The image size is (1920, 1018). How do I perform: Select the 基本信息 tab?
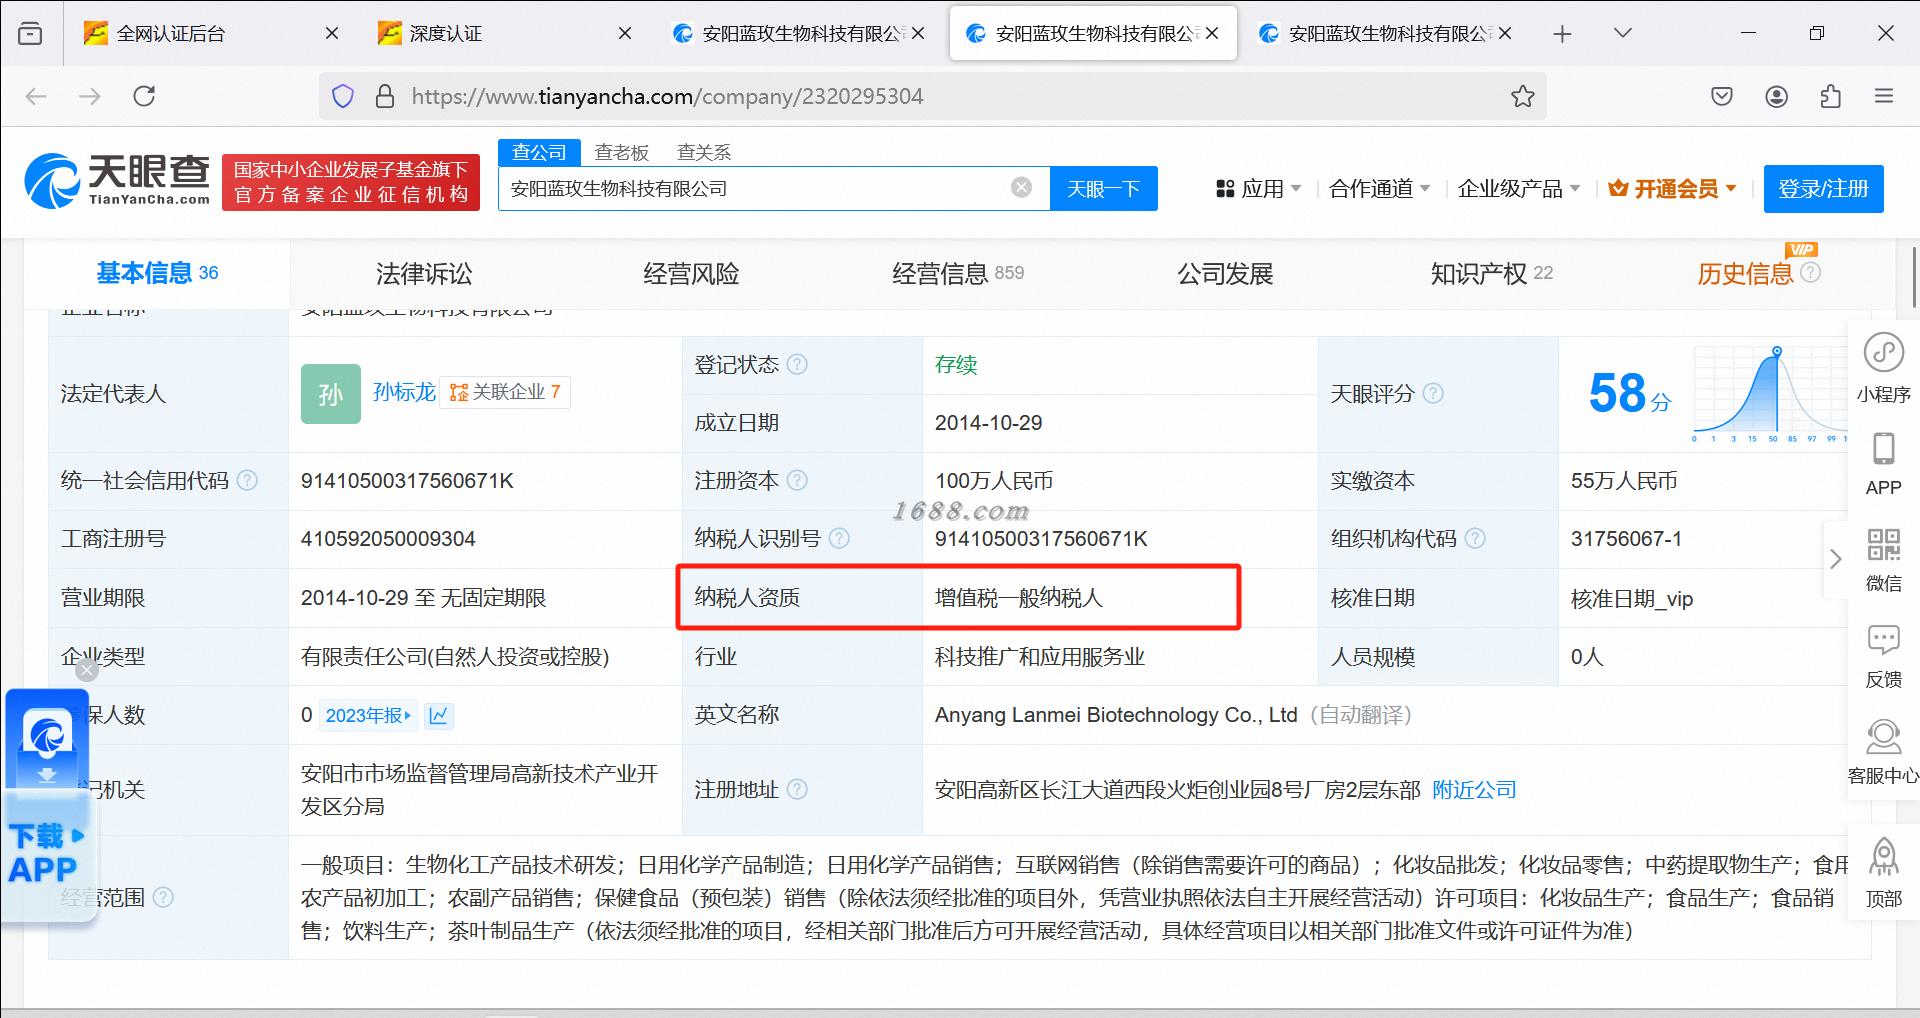157,273
